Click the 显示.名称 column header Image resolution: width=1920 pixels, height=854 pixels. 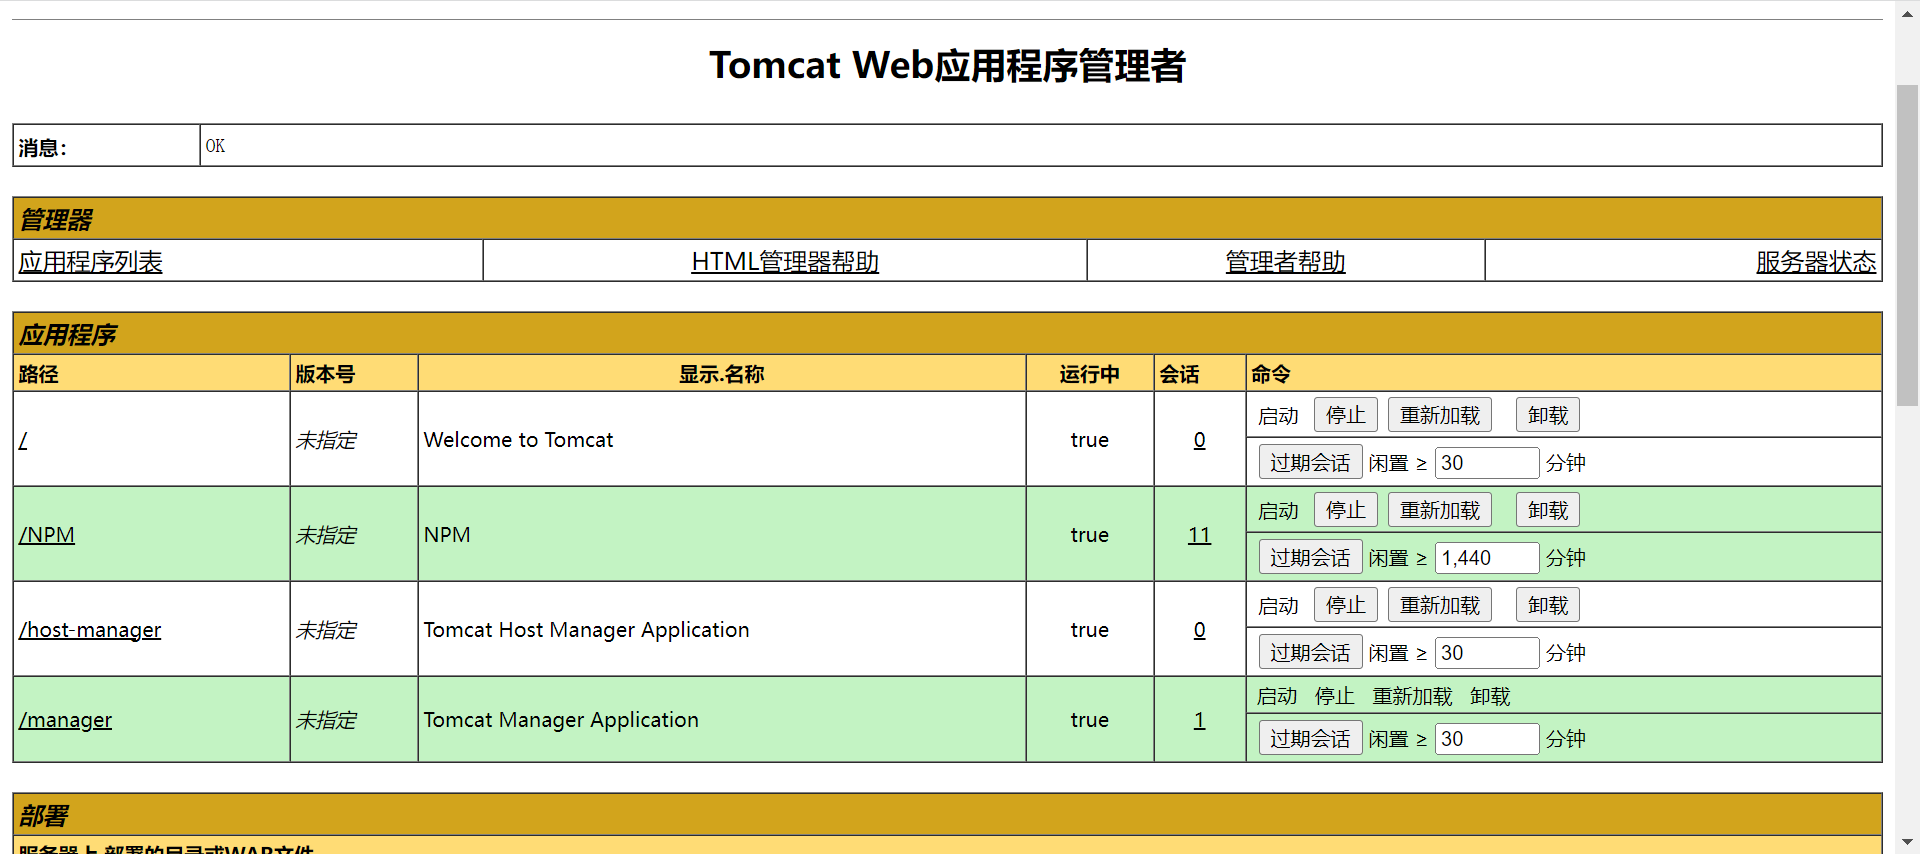pyautogui.click(x=722, y=374)
